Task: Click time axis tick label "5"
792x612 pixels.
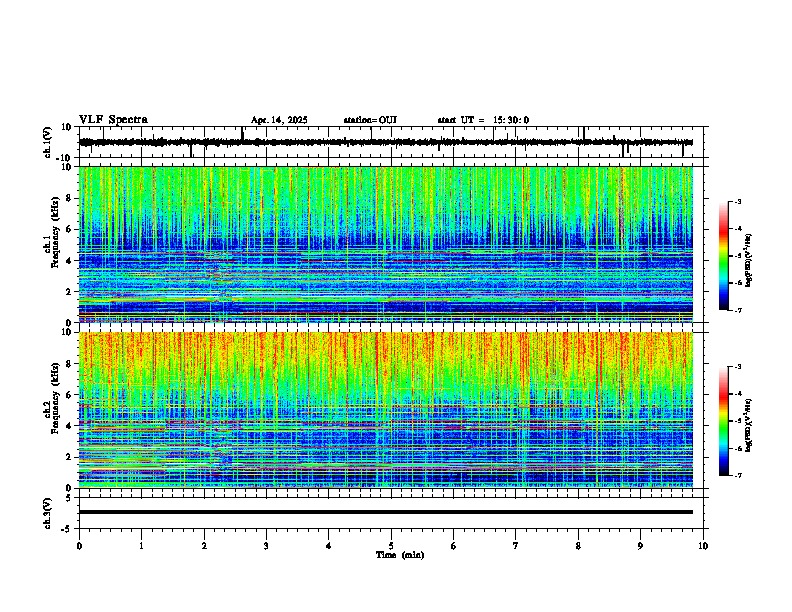Action: pyautogui.click(x=391, y=546)
